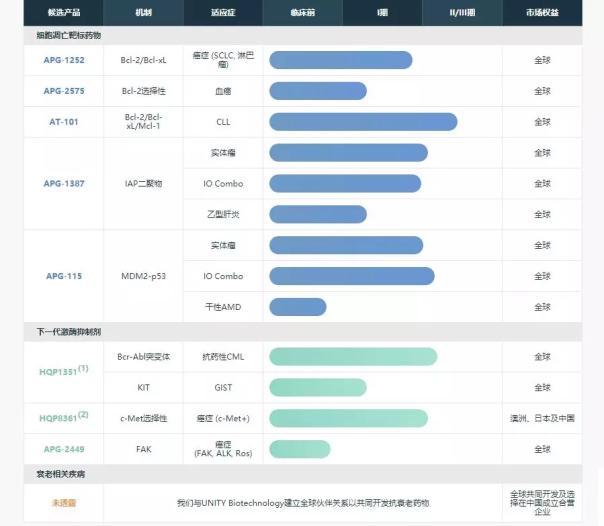Click the 细胞凋亡靶标药物 section heading
This screenshot has width=604, height=526.
(x=69, y=35)
